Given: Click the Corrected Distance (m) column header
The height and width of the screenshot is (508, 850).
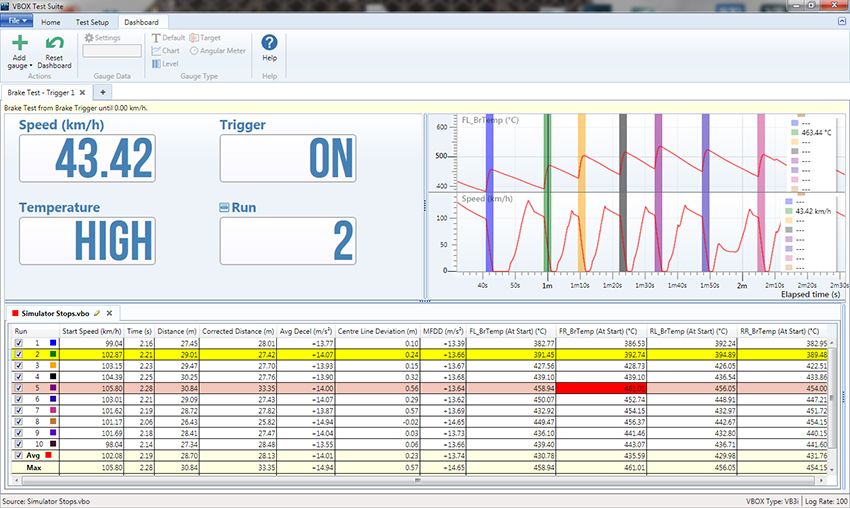Looking at the screenshot, I should point(238,331).
